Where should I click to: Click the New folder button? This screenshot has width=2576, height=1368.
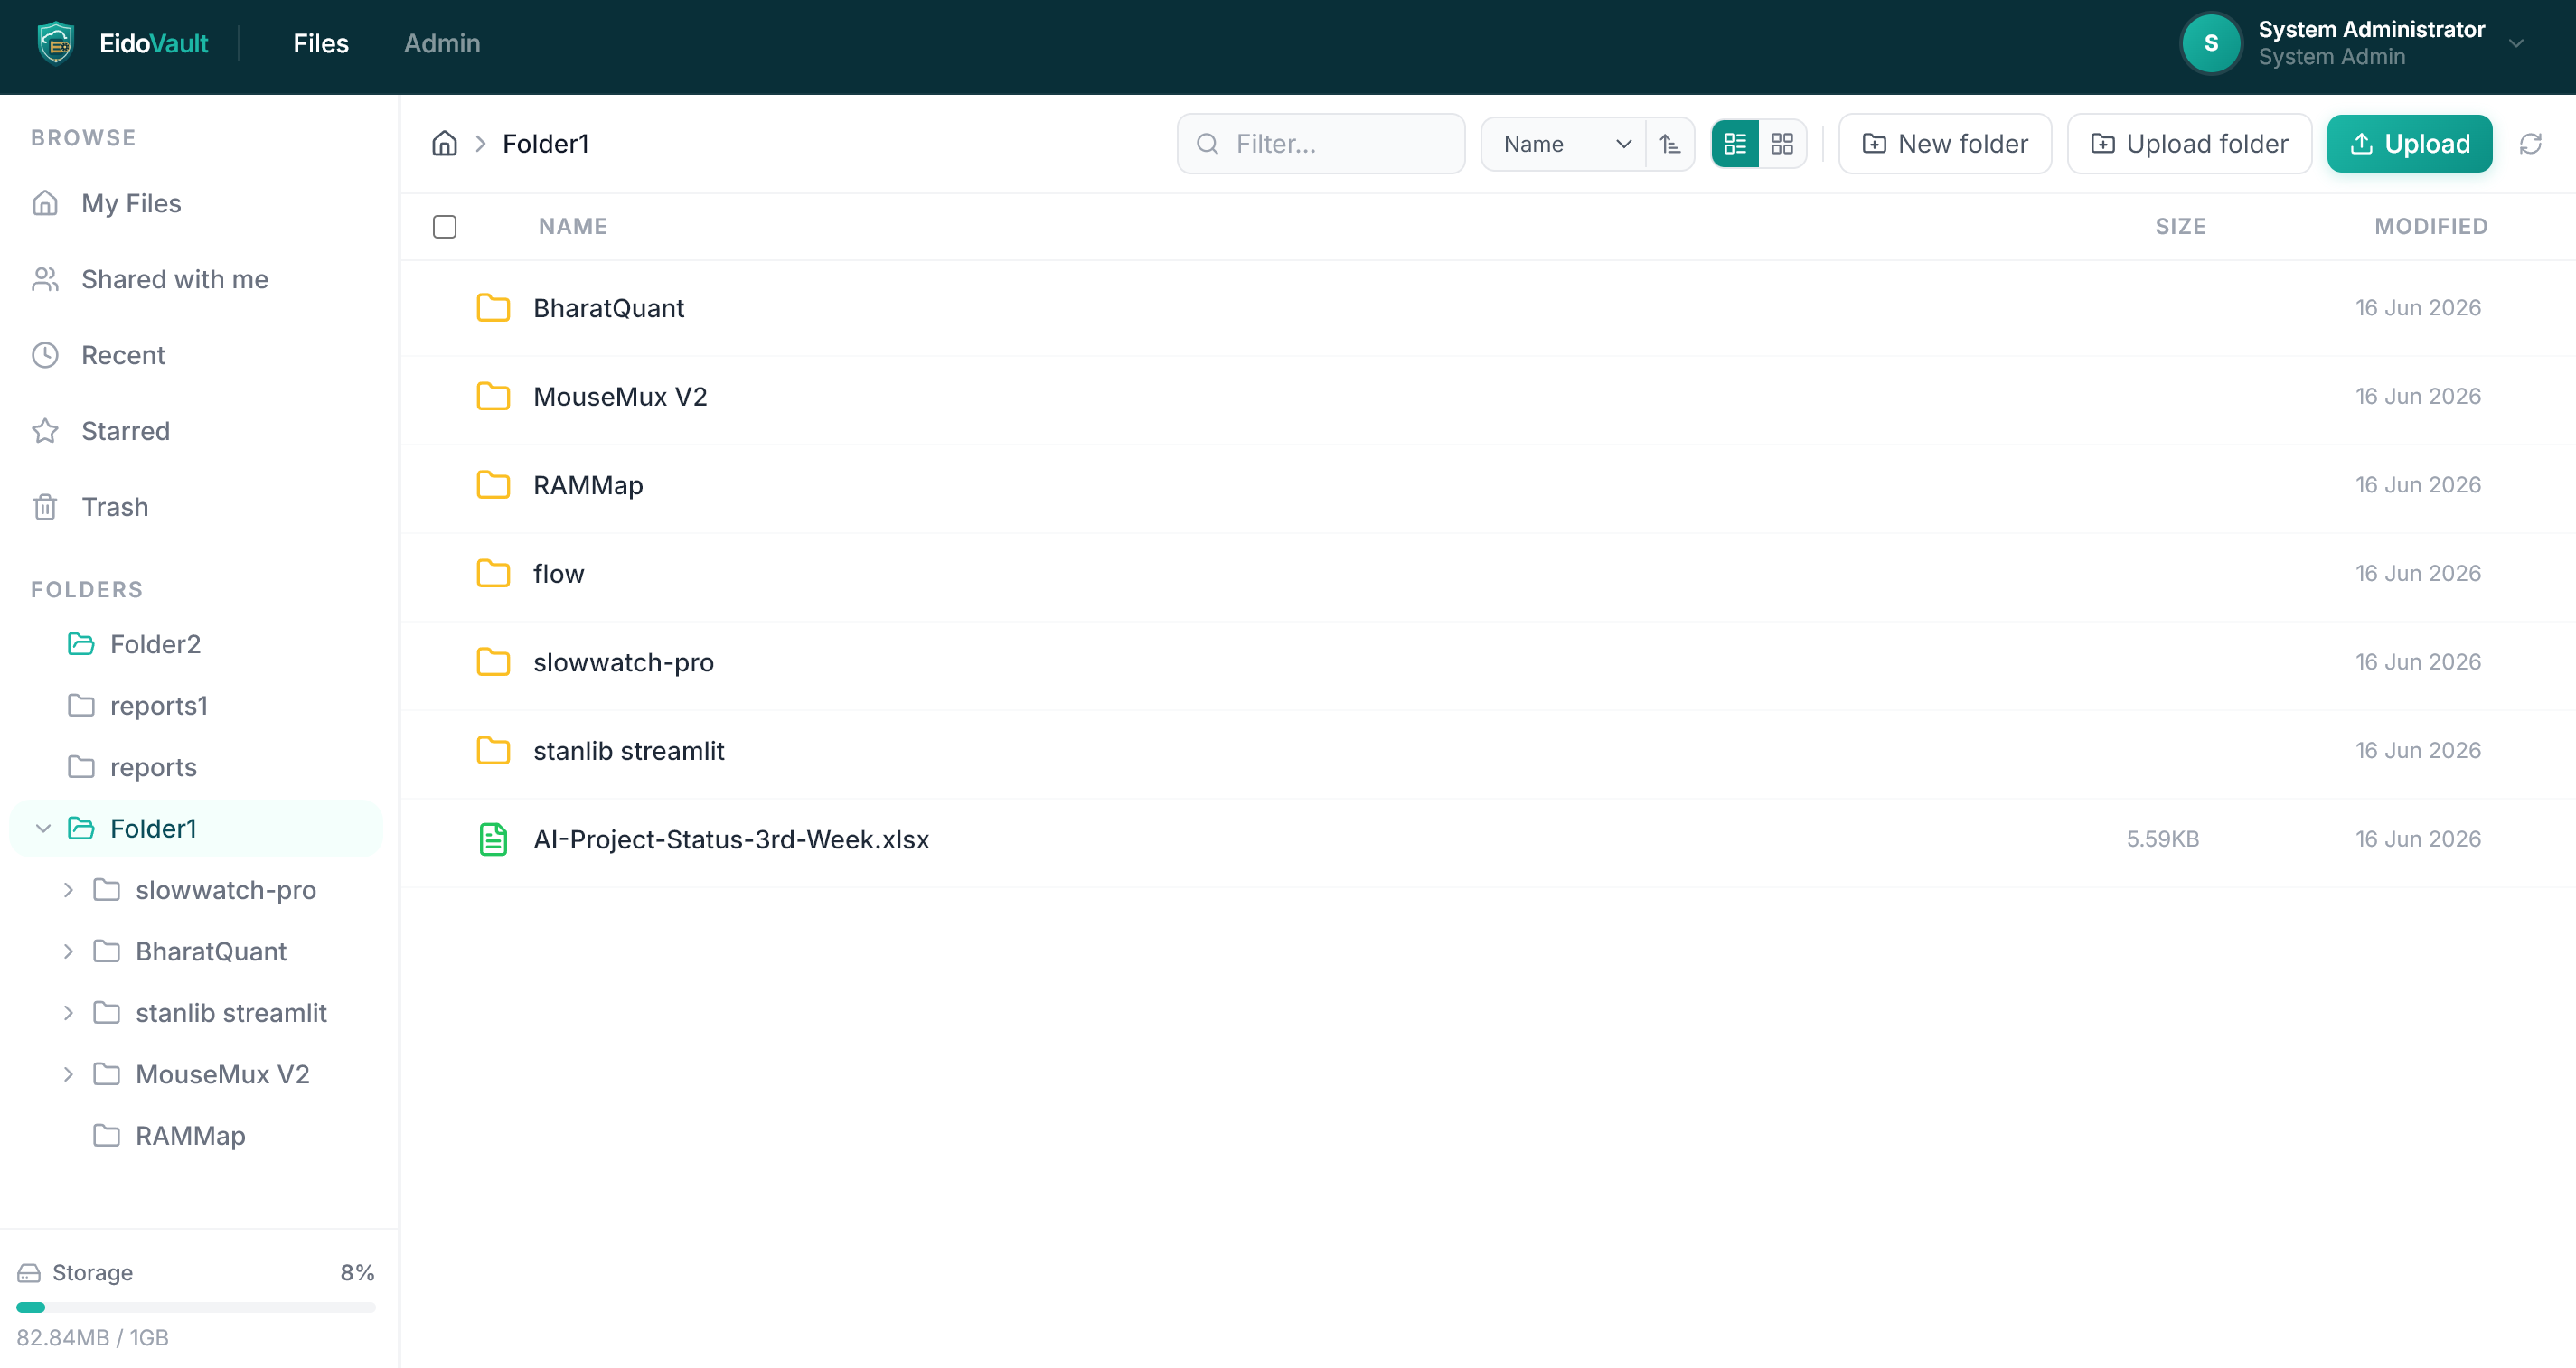pos(1945,144)
